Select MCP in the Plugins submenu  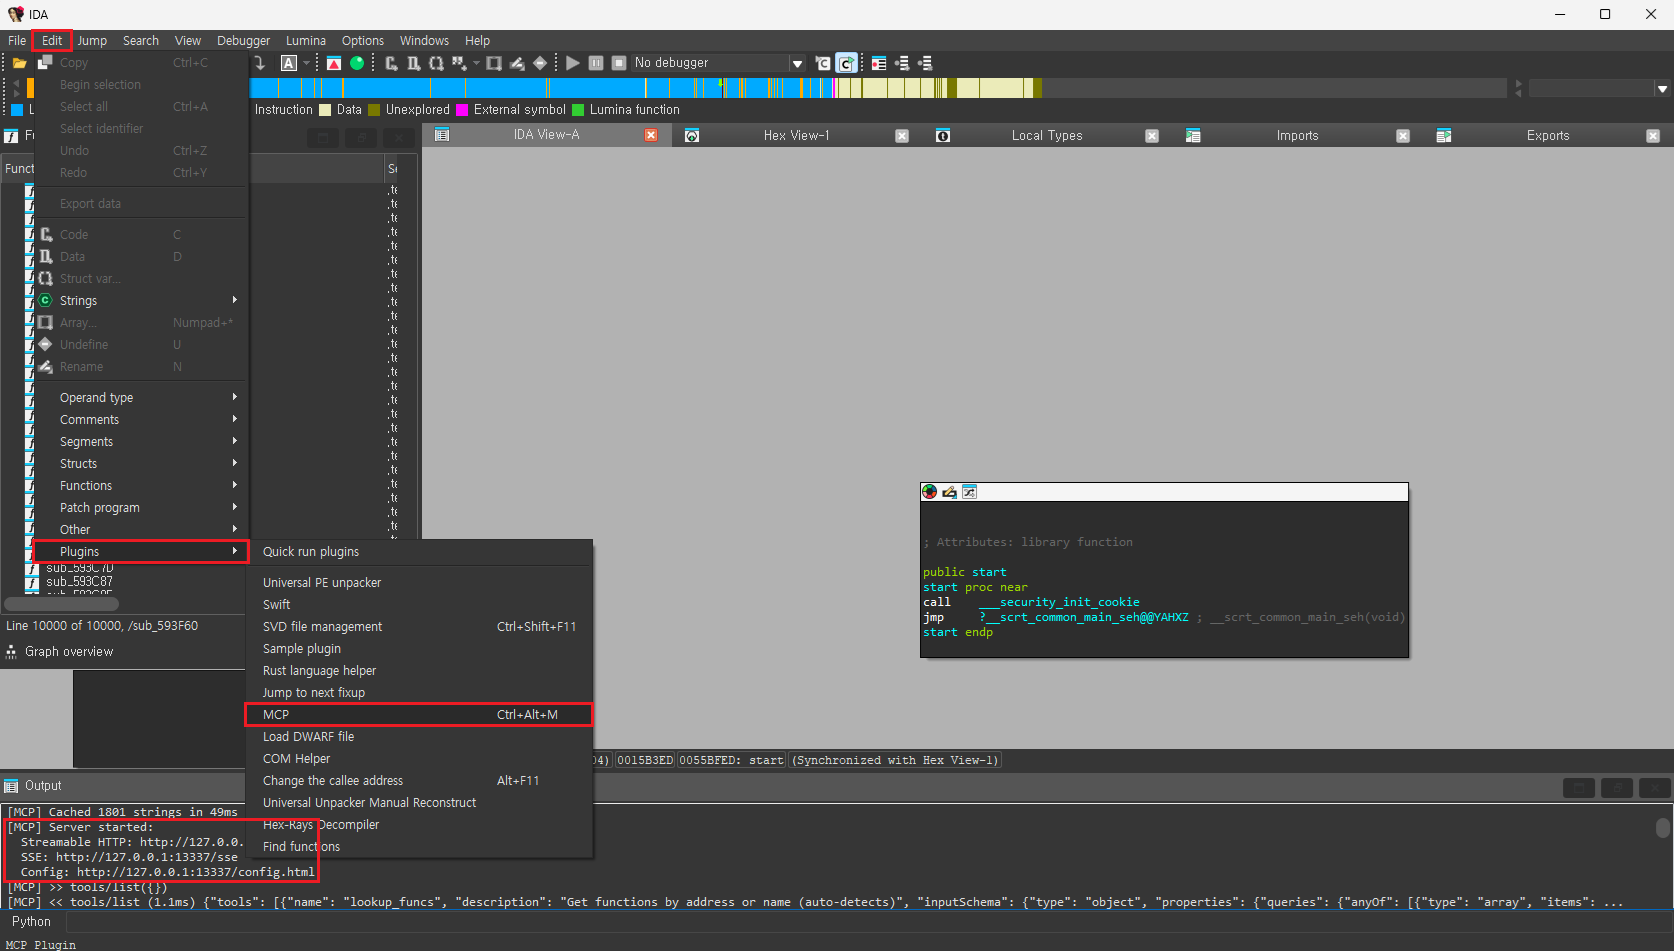pyautogui.click(x=419, y=715)
